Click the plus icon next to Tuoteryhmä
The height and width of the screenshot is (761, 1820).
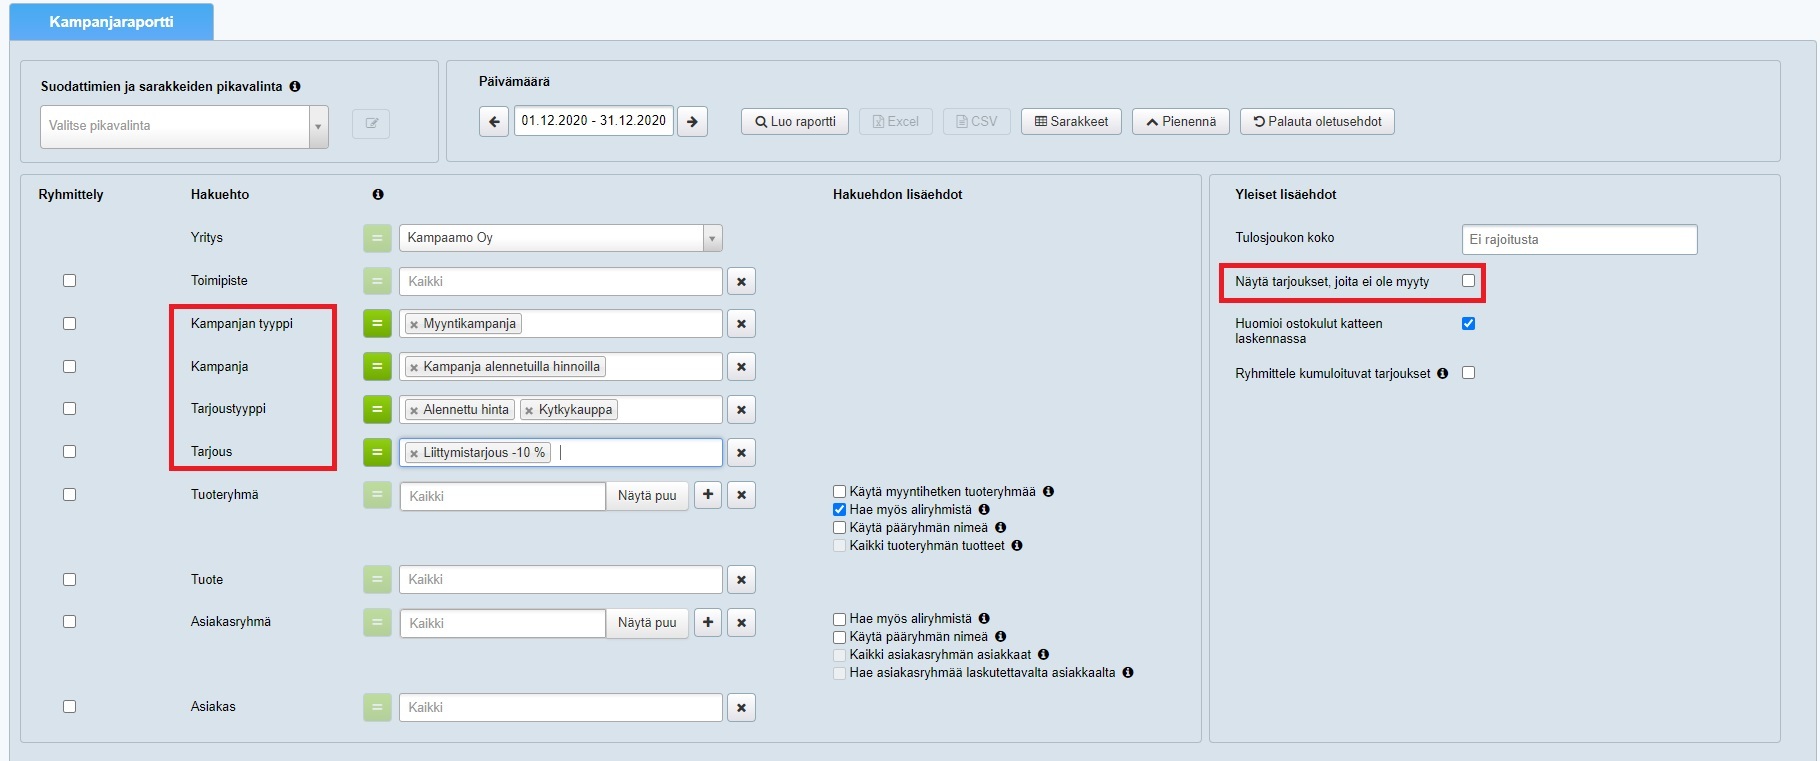point(708,495)
